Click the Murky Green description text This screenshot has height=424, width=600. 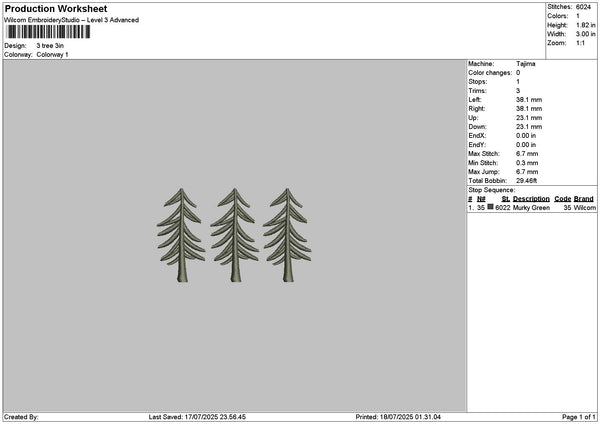click(531, 208)
